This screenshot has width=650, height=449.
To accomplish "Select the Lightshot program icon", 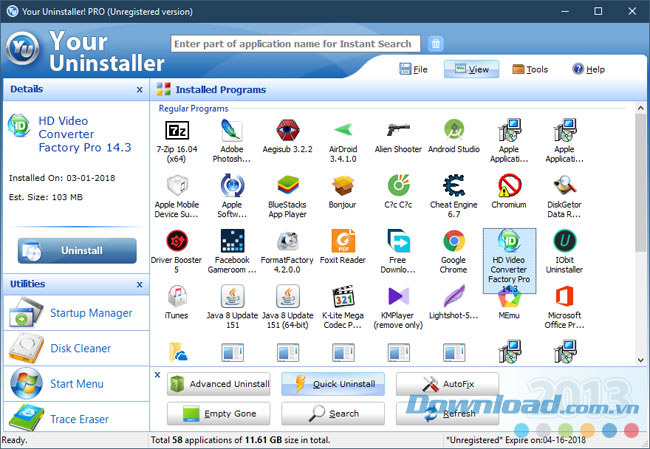I will 454,296.
